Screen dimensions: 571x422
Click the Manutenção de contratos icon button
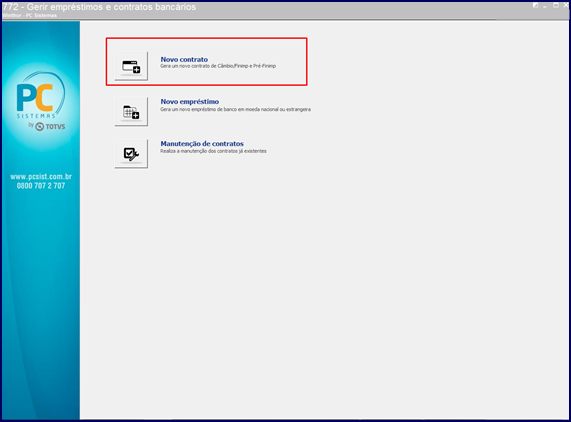tap(131, 154)
